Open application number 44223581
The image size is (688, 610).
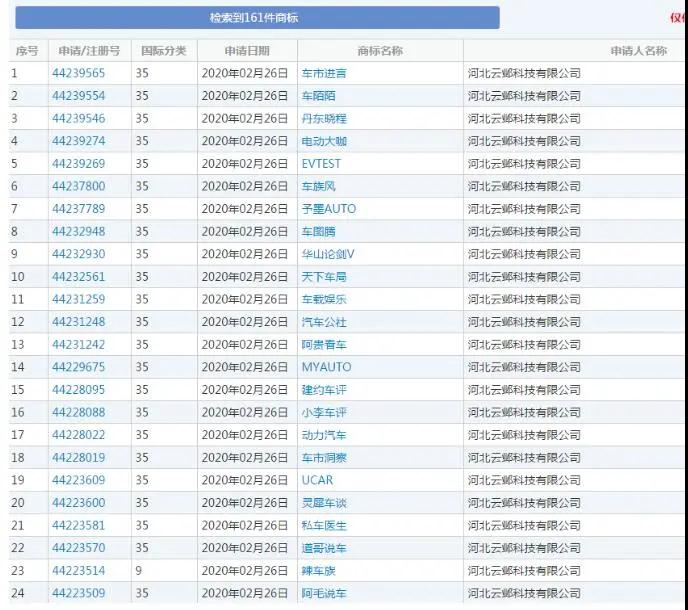click(x=79, y=525)
